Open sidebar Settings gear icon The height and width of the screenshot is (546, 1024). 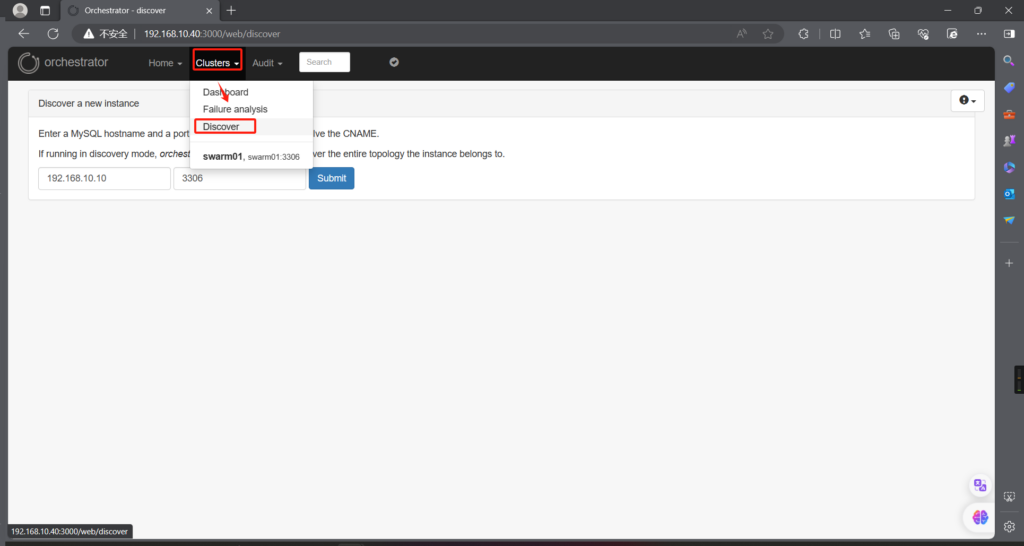tap(1009, 526)
